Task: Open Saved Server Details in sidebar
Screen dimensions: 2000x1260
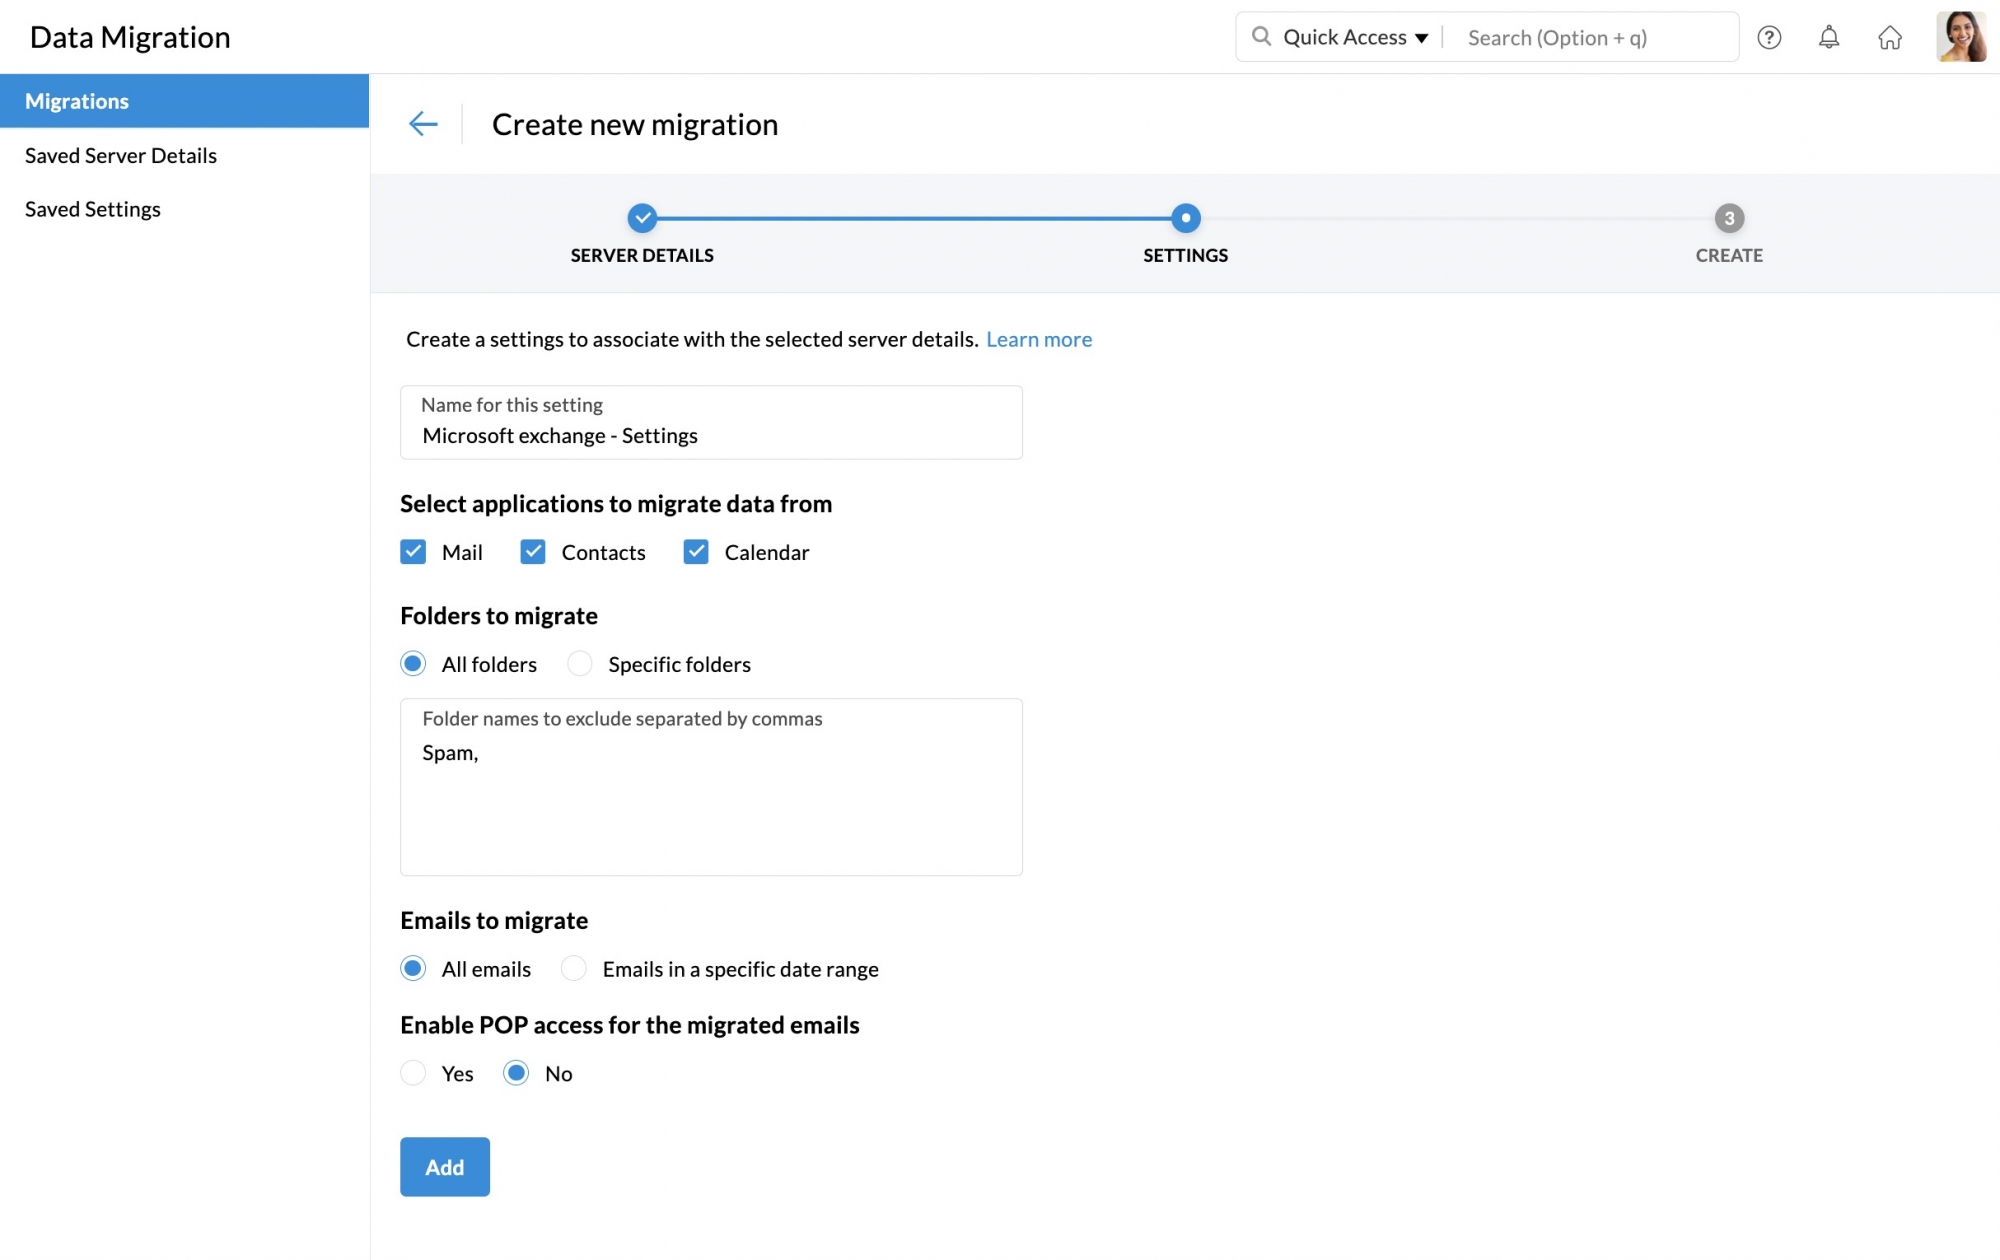Action: (x=121, y=155)
